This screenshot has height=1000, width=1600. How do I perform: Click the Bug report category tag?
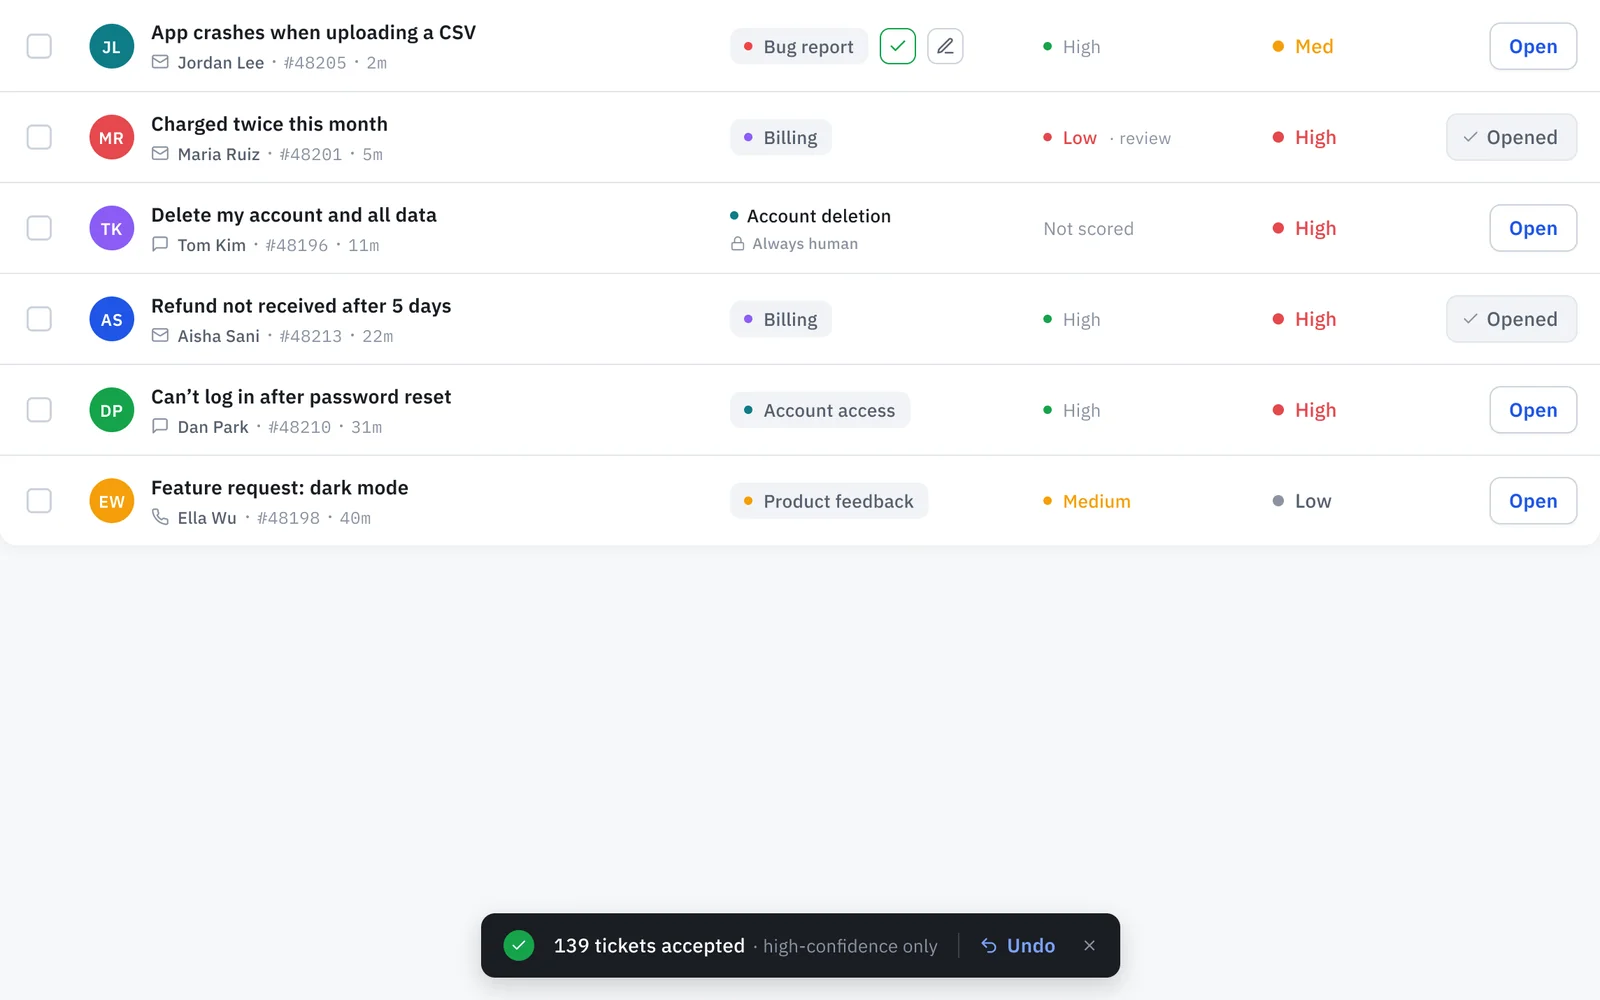pos(799,46)
